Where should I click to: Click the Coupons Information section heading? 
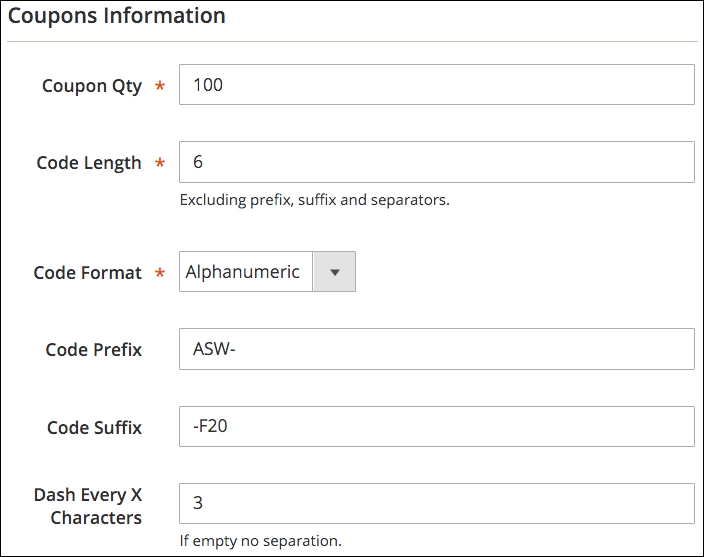click(117, 16)
